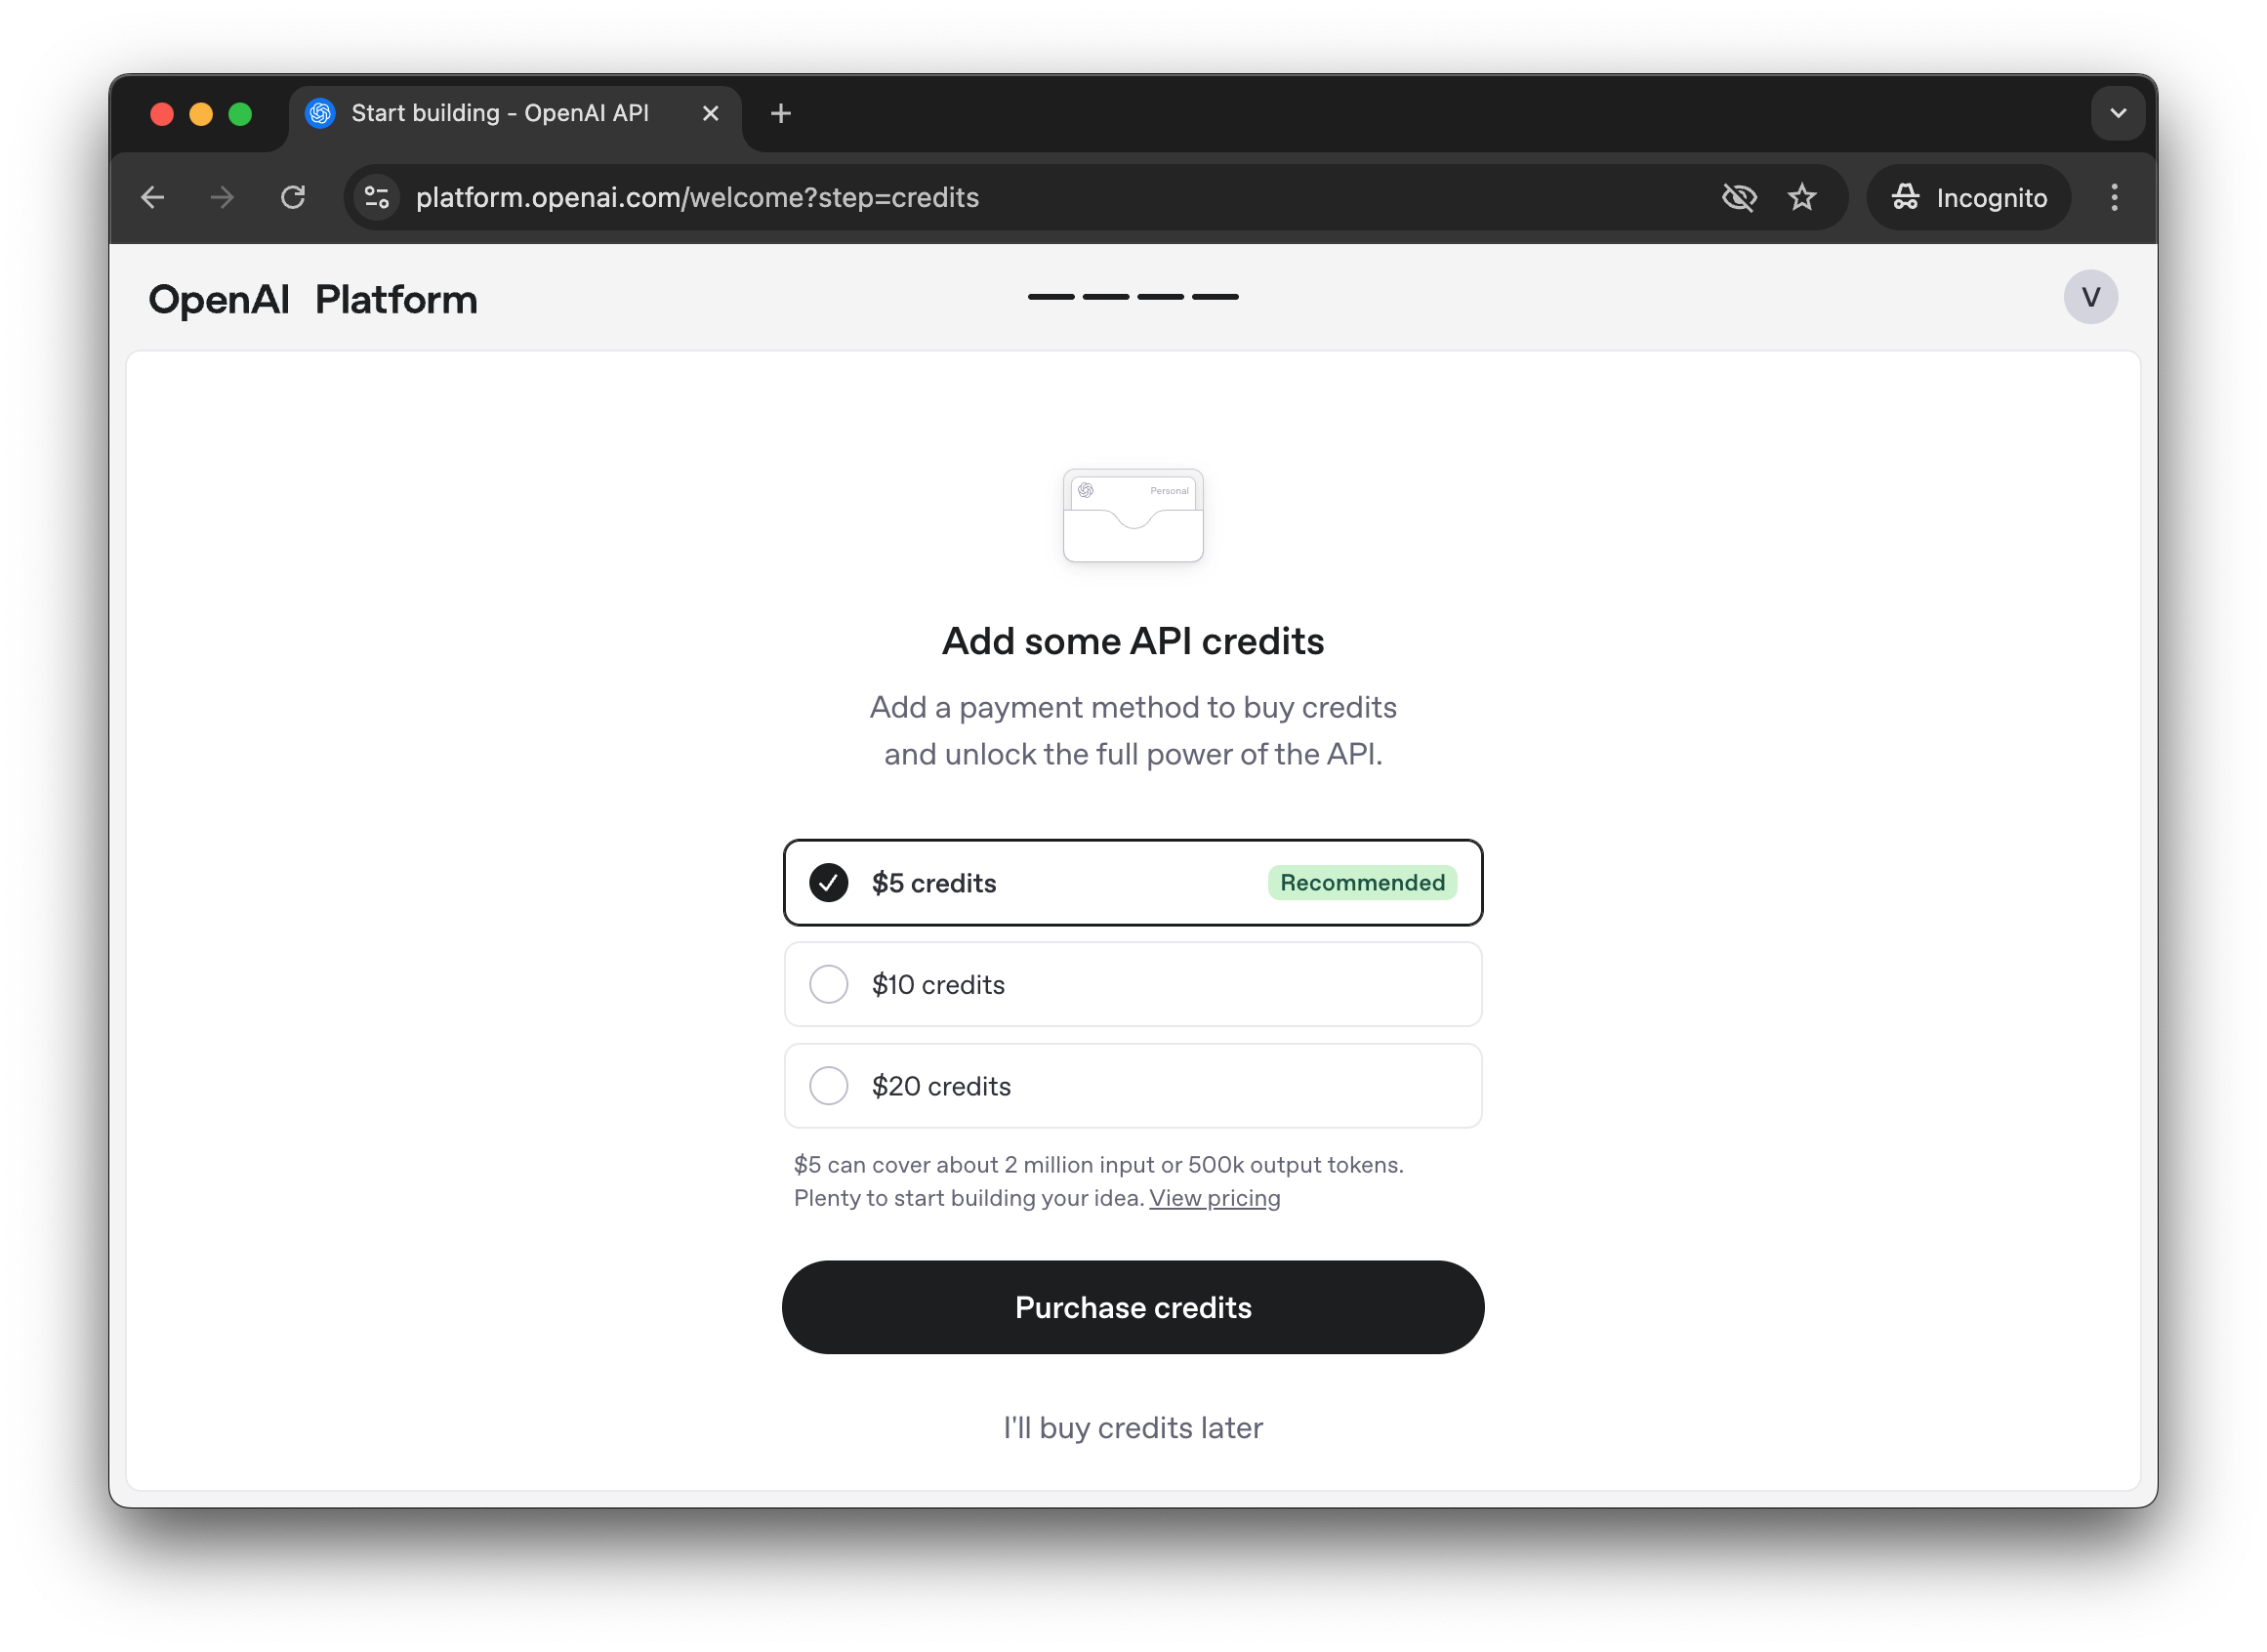Click the Purchase credits button
The height and width of the screenshot is (1652, 2267).
pos(1133,1307)
